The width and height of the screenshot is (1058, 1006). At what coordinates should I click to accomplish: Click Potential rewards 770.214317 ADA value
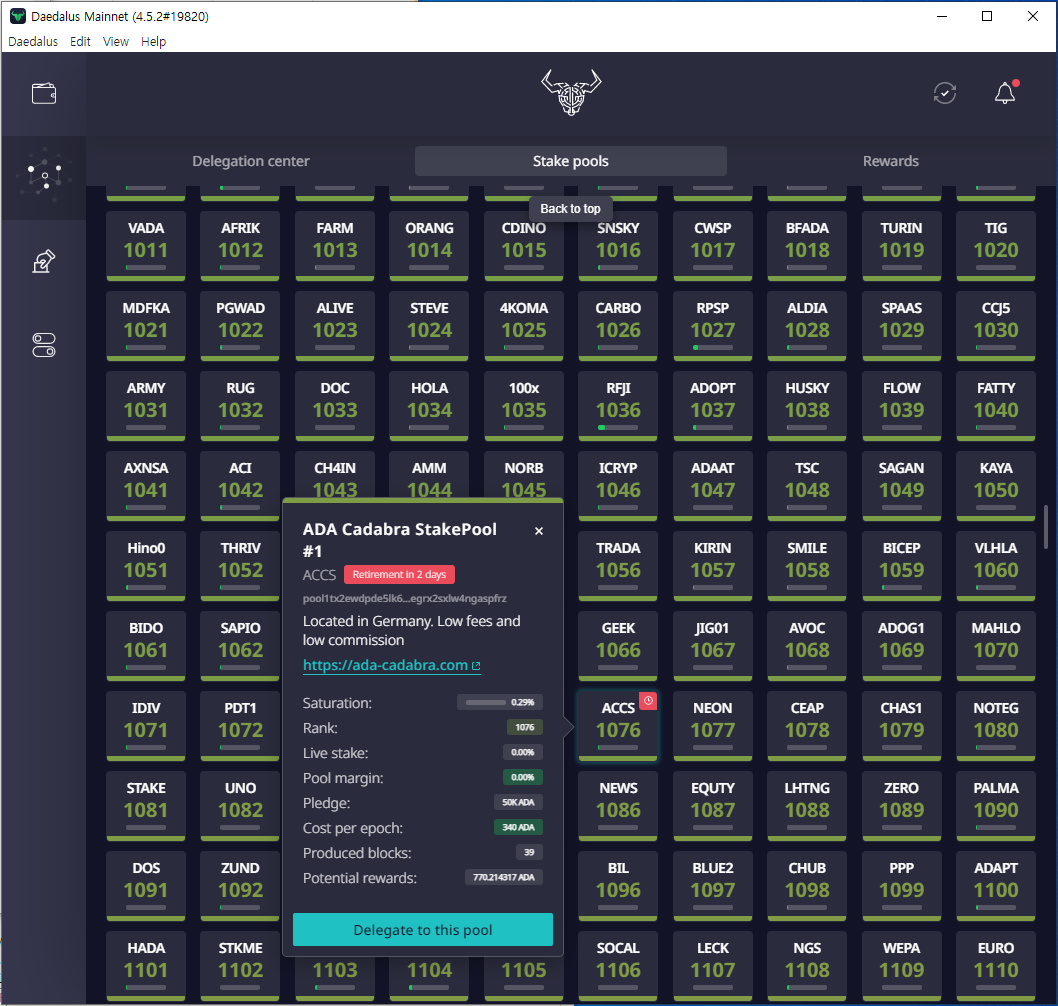(503, 877)
